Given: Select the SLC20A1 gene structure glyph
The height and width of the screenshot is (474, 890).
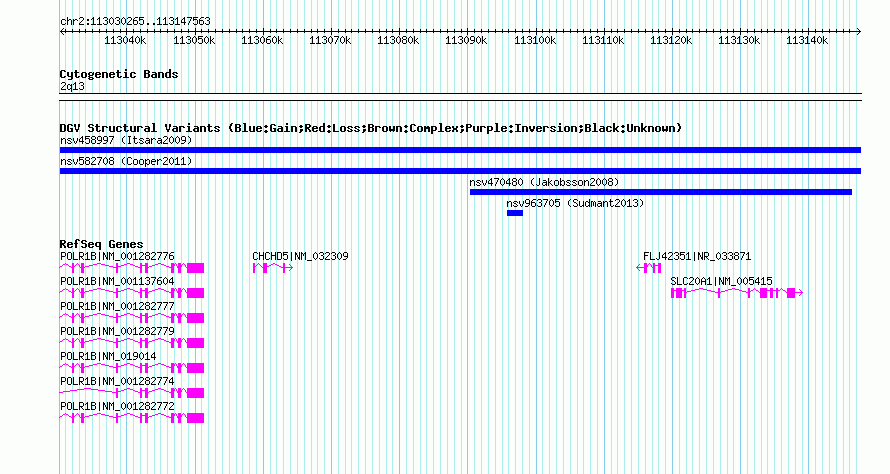Looking at the screenshot, I should click(737, 293).
